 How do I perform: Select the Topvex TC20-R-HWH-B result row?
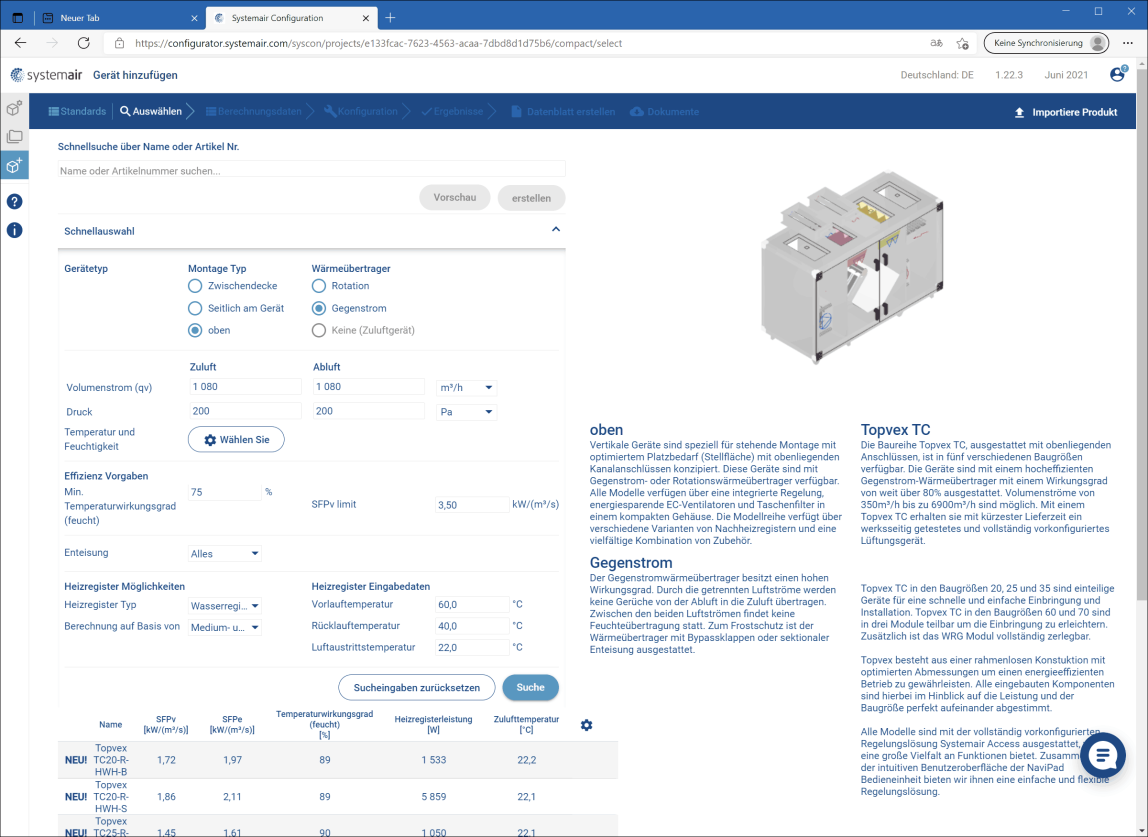[x=338, y=760]
